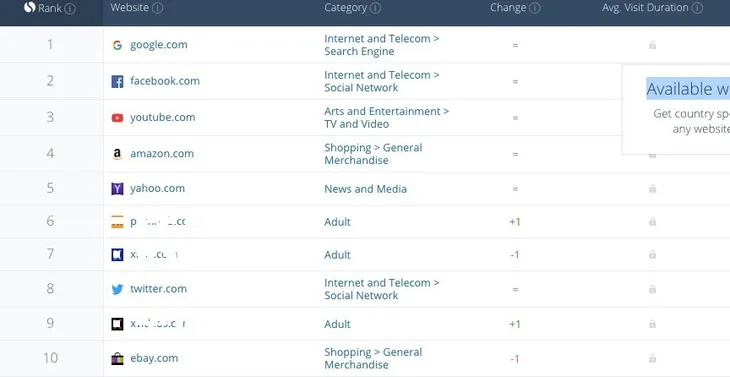Click the lock icon in google.com row

tap(652, 45)
